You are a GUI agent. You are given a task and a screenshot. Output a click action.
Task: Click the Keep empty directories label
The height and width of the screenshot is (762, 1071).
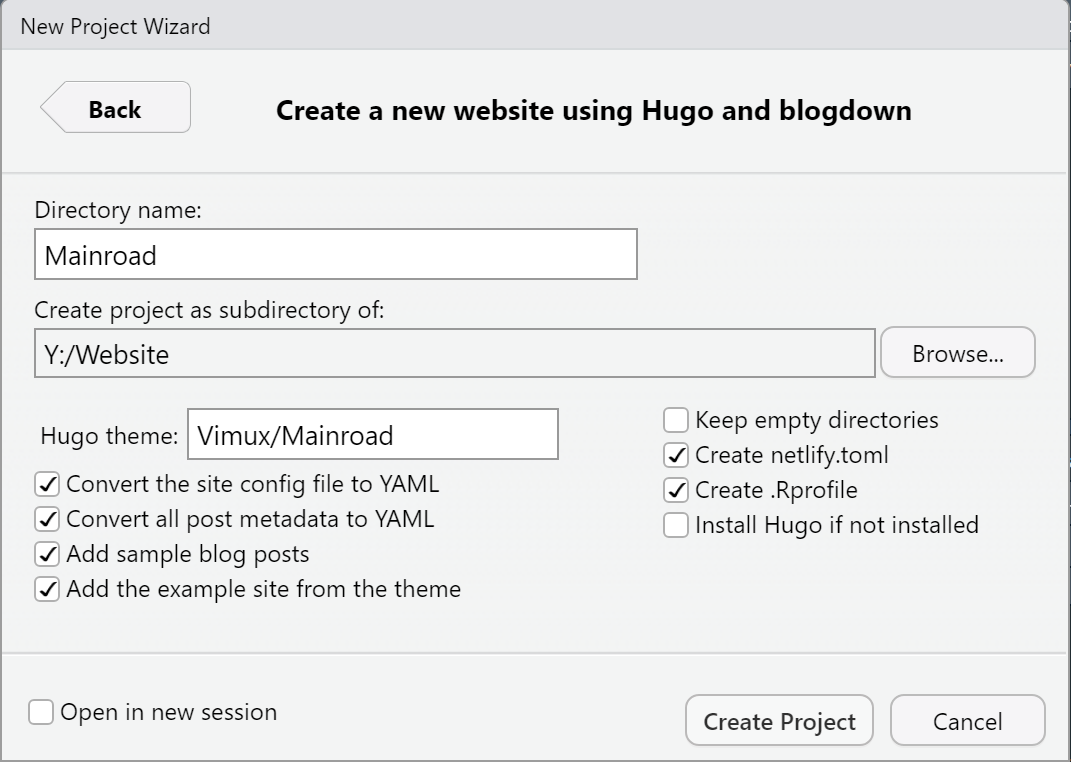tap(817, 420)
